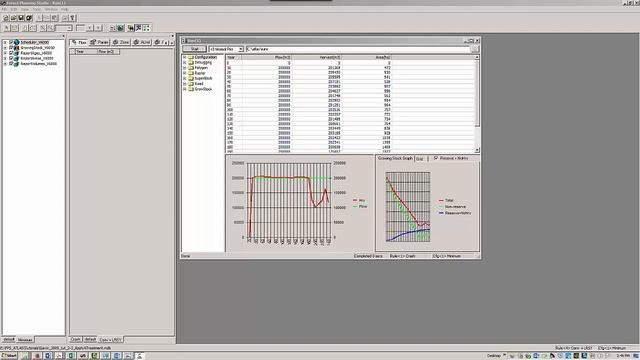Expand the Configuration folder node
The image size is (640, 360).
(x=184, y=57)
